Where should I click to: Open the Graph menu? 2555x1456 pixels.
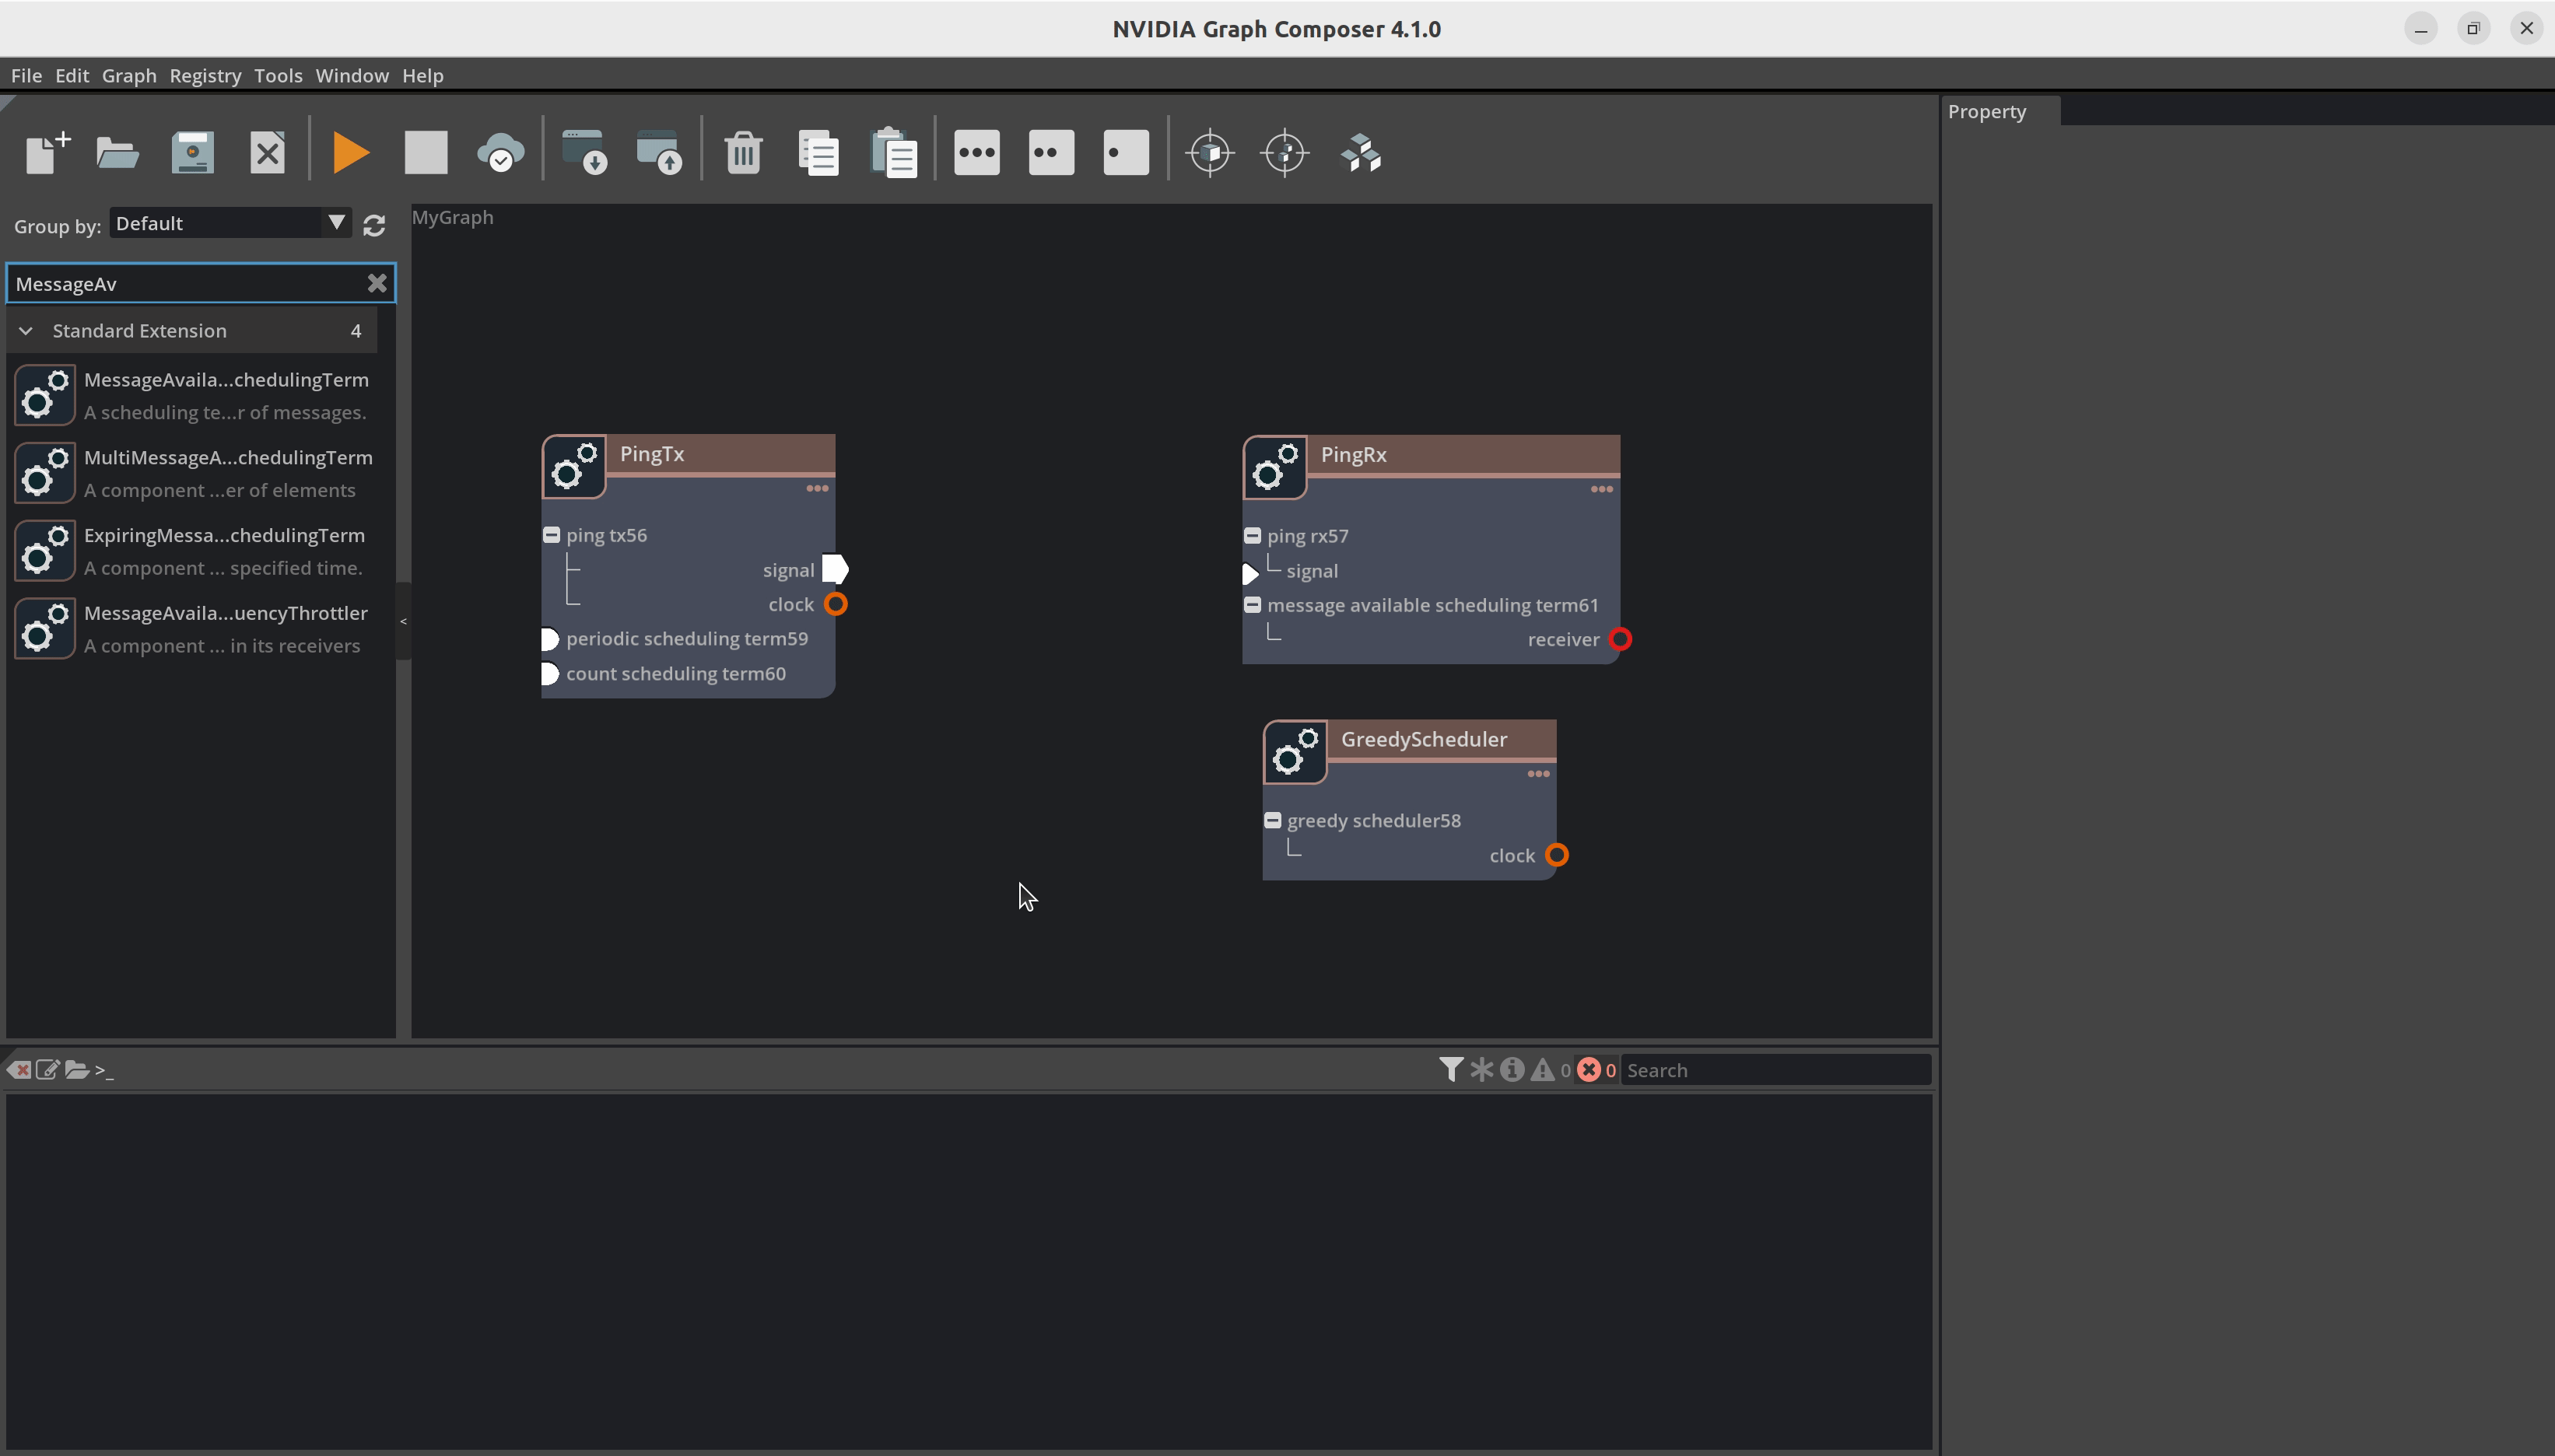[129, 76]
